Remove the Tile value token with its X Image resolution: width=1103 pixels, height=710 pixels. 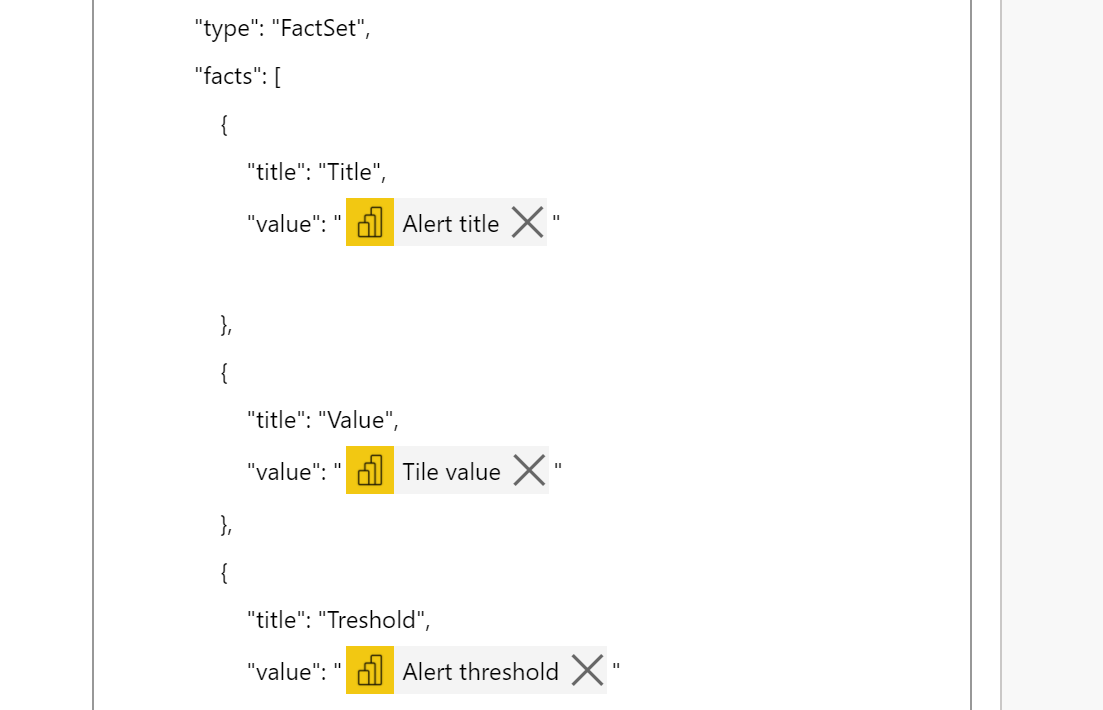528,470
